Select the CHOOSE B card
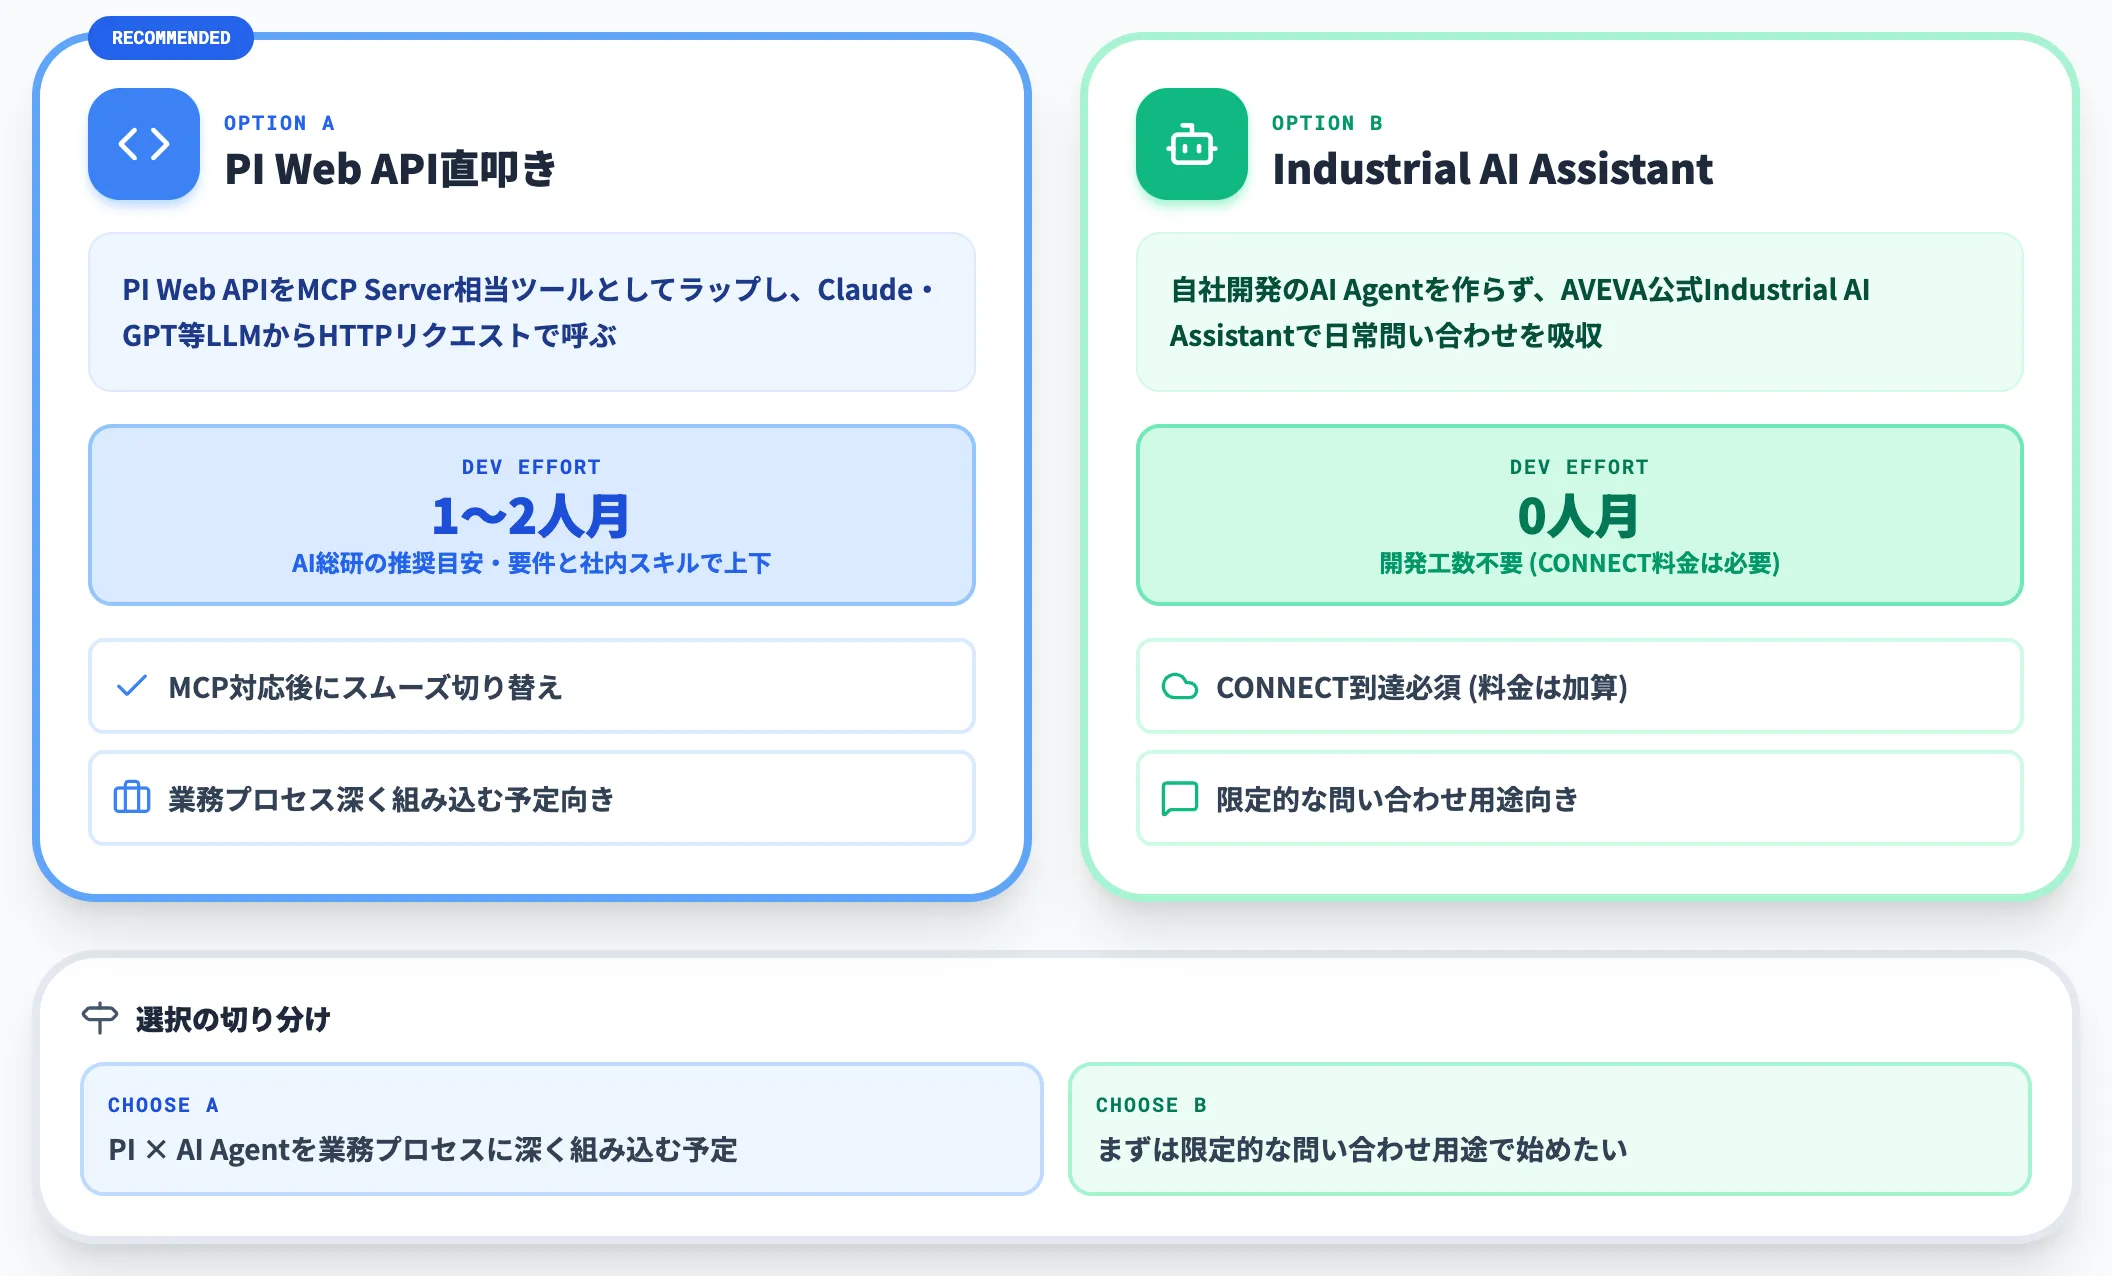The image size is (2112, 1276). (1550, 1129)
